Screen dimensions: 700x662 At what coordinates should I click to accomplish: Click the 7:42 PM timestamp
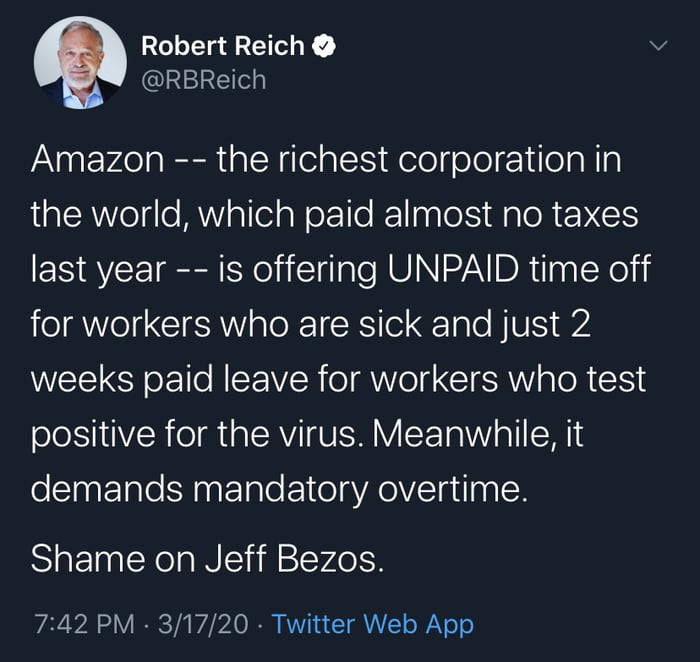tap(83, 625)
